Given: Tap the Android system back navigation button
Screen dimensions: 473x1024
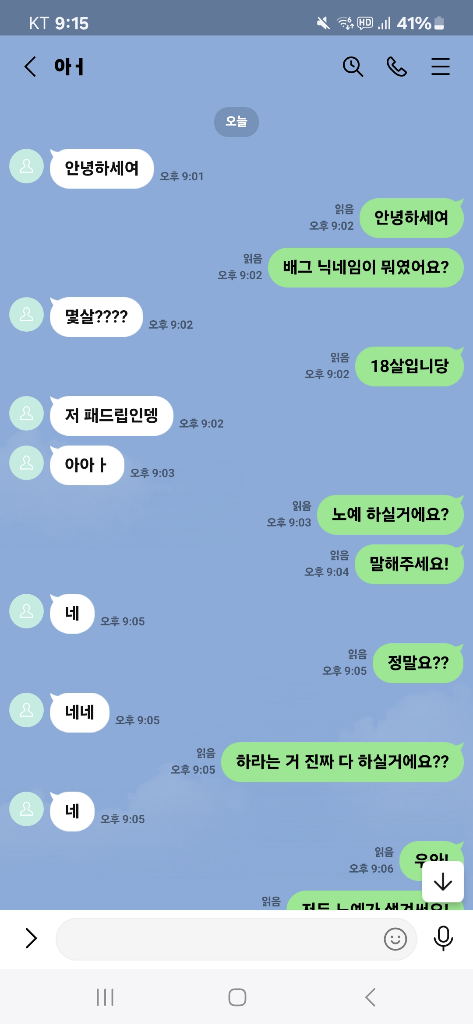Looking at the screenshot, I should pyautogui.click(x=370, y=997).
